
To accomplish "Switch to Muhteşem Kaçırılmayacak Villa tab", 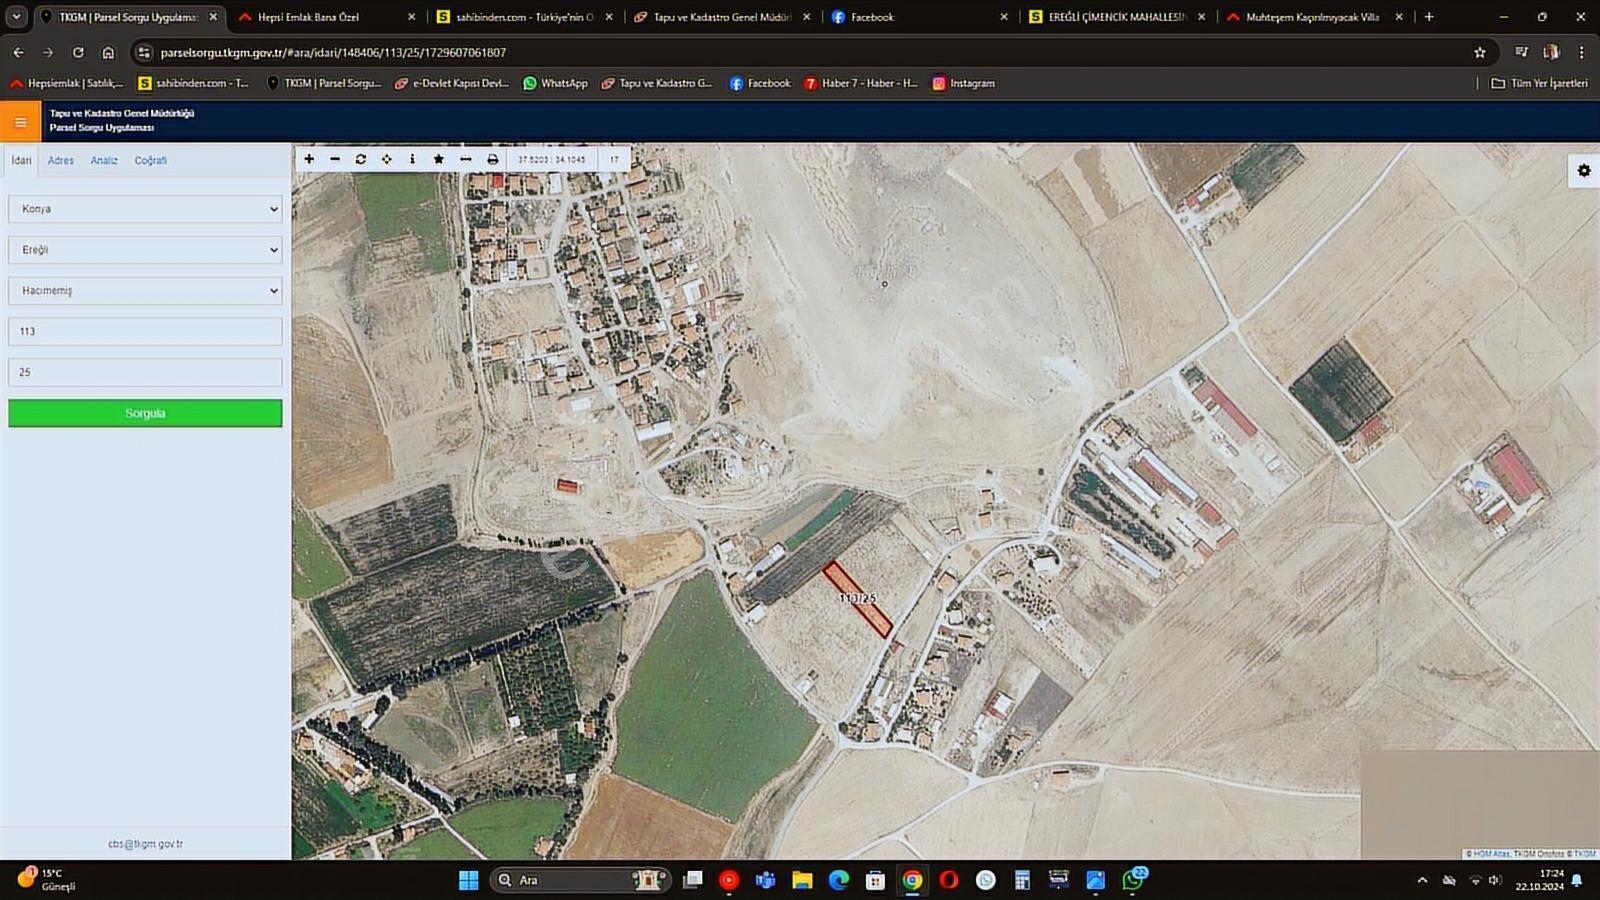I will pos(1313,17).
